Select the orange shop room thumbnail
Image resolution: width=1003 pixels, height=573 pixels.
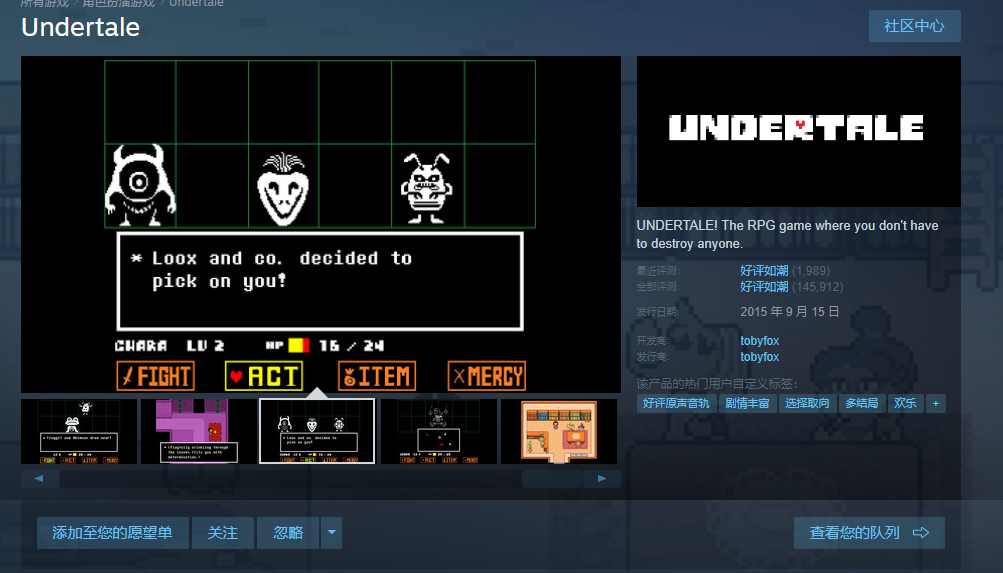pos(558,432)
